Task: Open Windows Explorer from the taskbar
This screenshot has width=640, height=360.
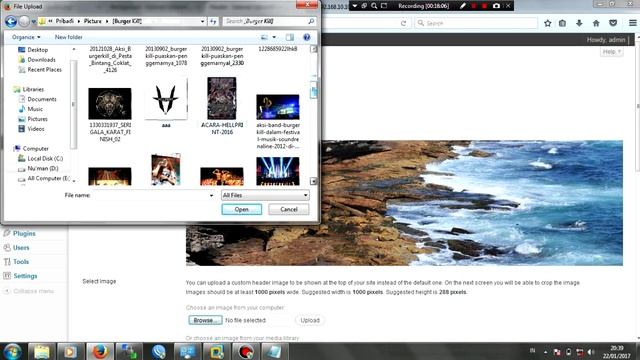Action: (x=42, y=351)
